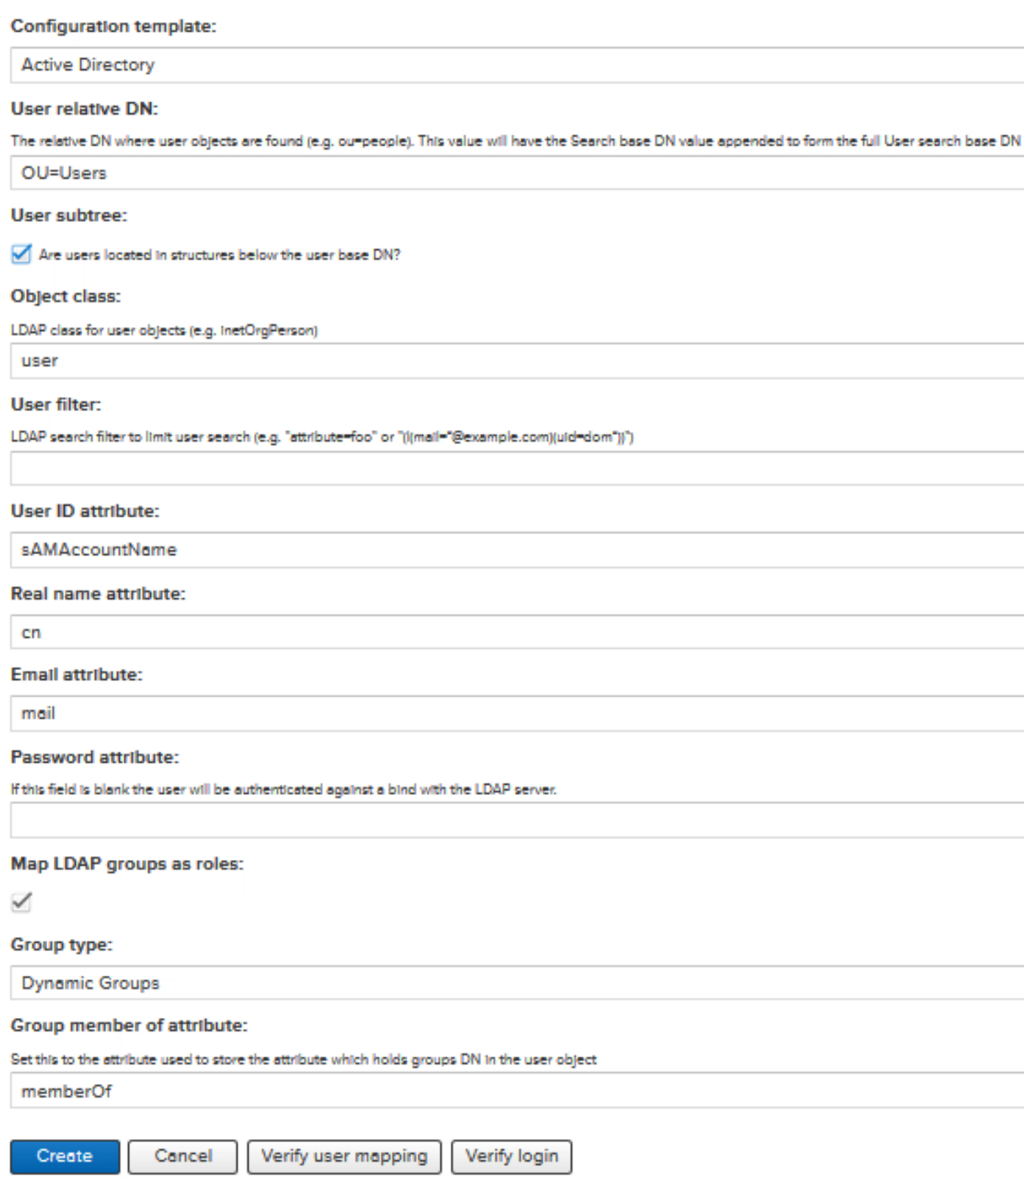The image size is (1024, 1180).
Task: Select the Active Directory template value
Action: pos(88,65)
